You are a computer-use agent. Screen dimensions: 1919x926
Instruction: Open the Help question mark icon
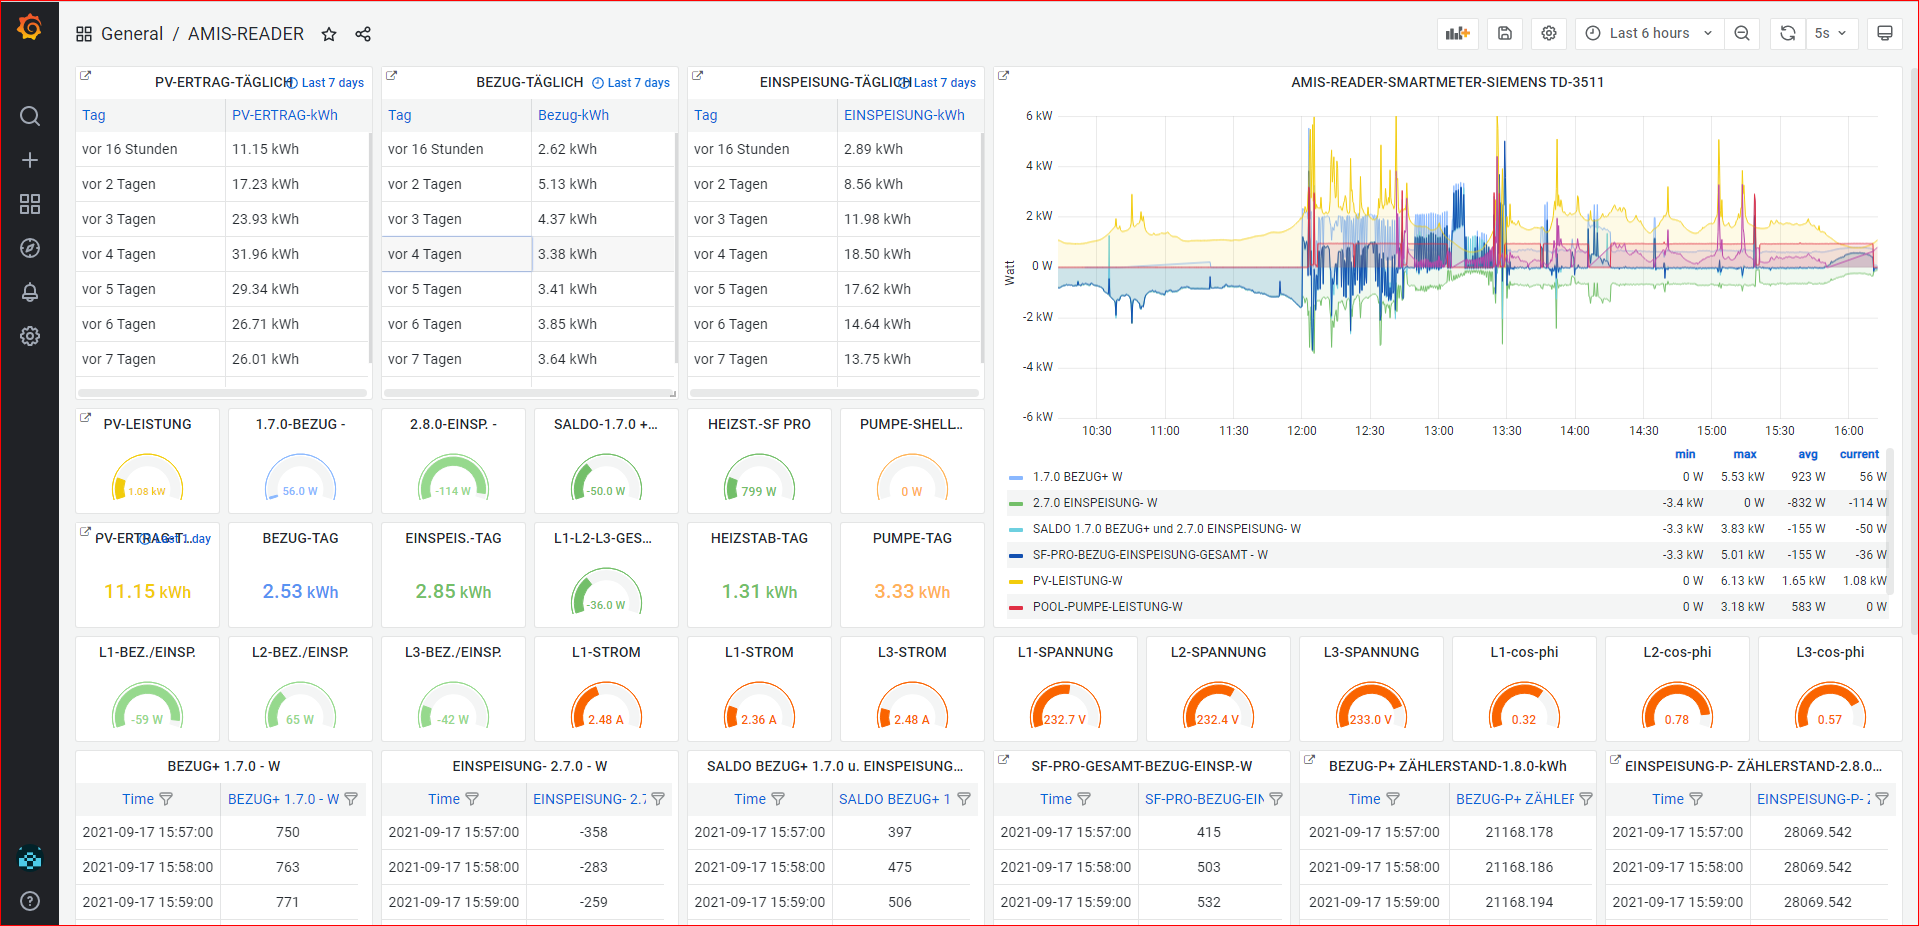click(x=30, y=901)
